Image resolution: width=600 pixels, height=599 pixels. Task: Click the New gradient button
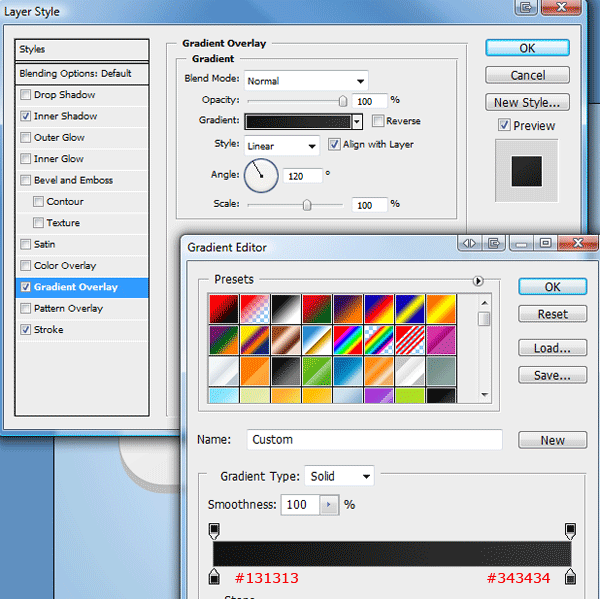click(x=553, y=440)
